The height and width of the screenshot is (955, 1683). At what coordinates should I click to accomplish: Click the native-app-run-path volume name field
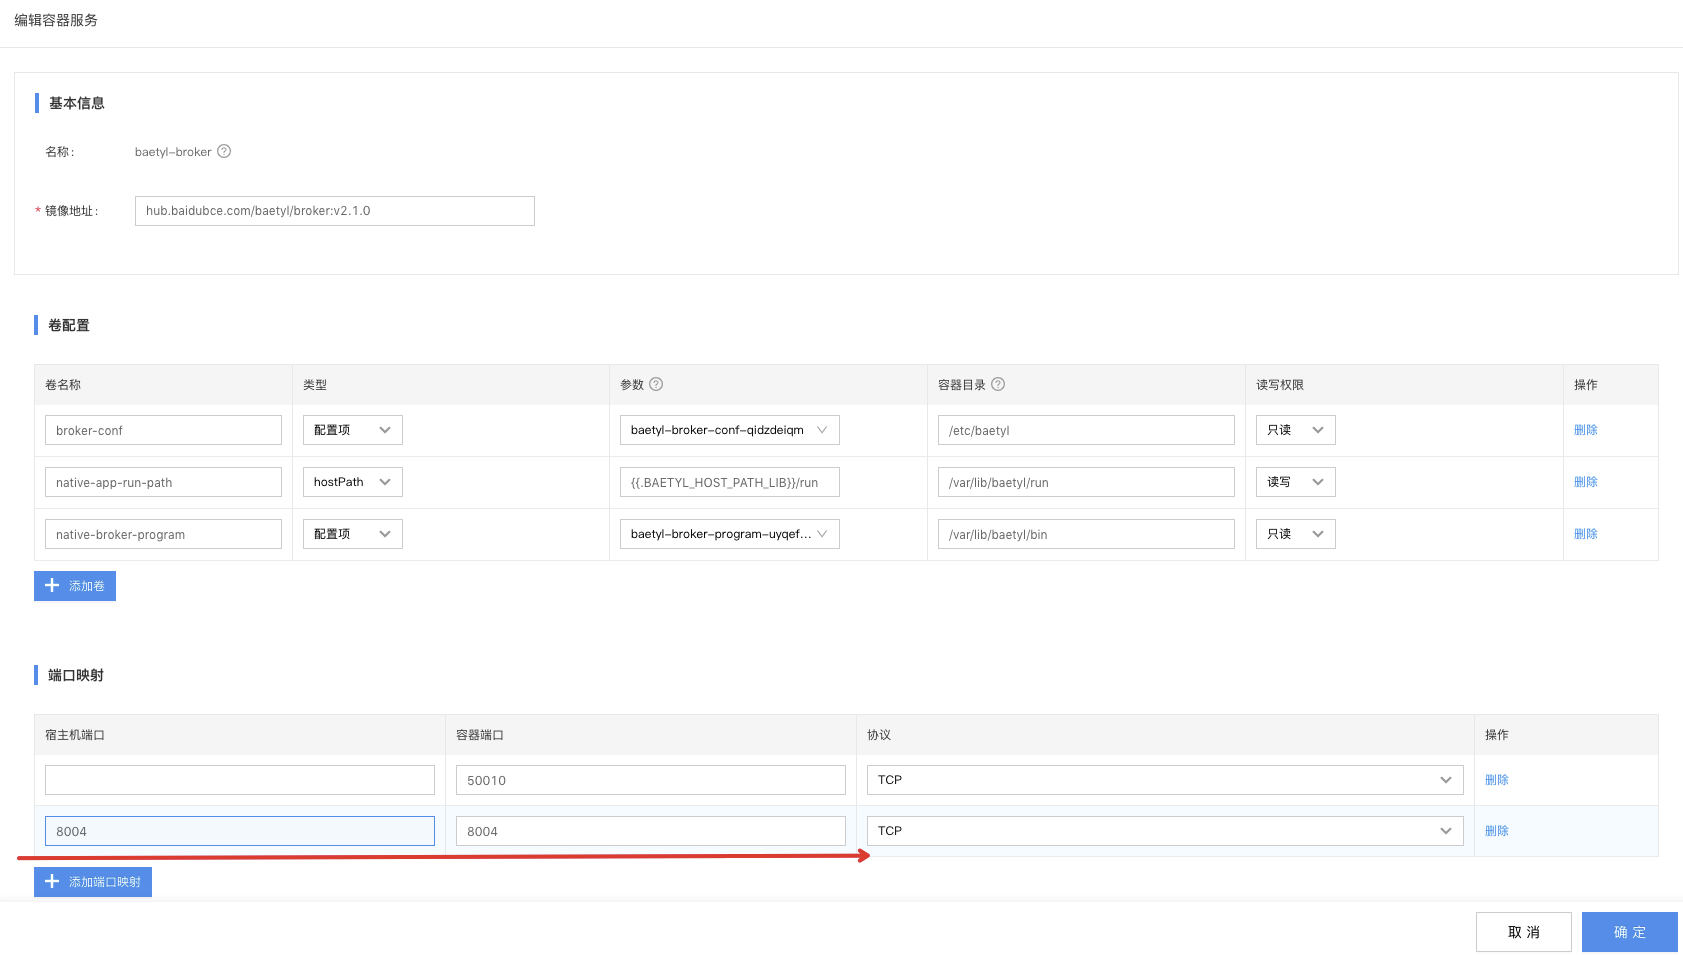[x=163, y=482]
